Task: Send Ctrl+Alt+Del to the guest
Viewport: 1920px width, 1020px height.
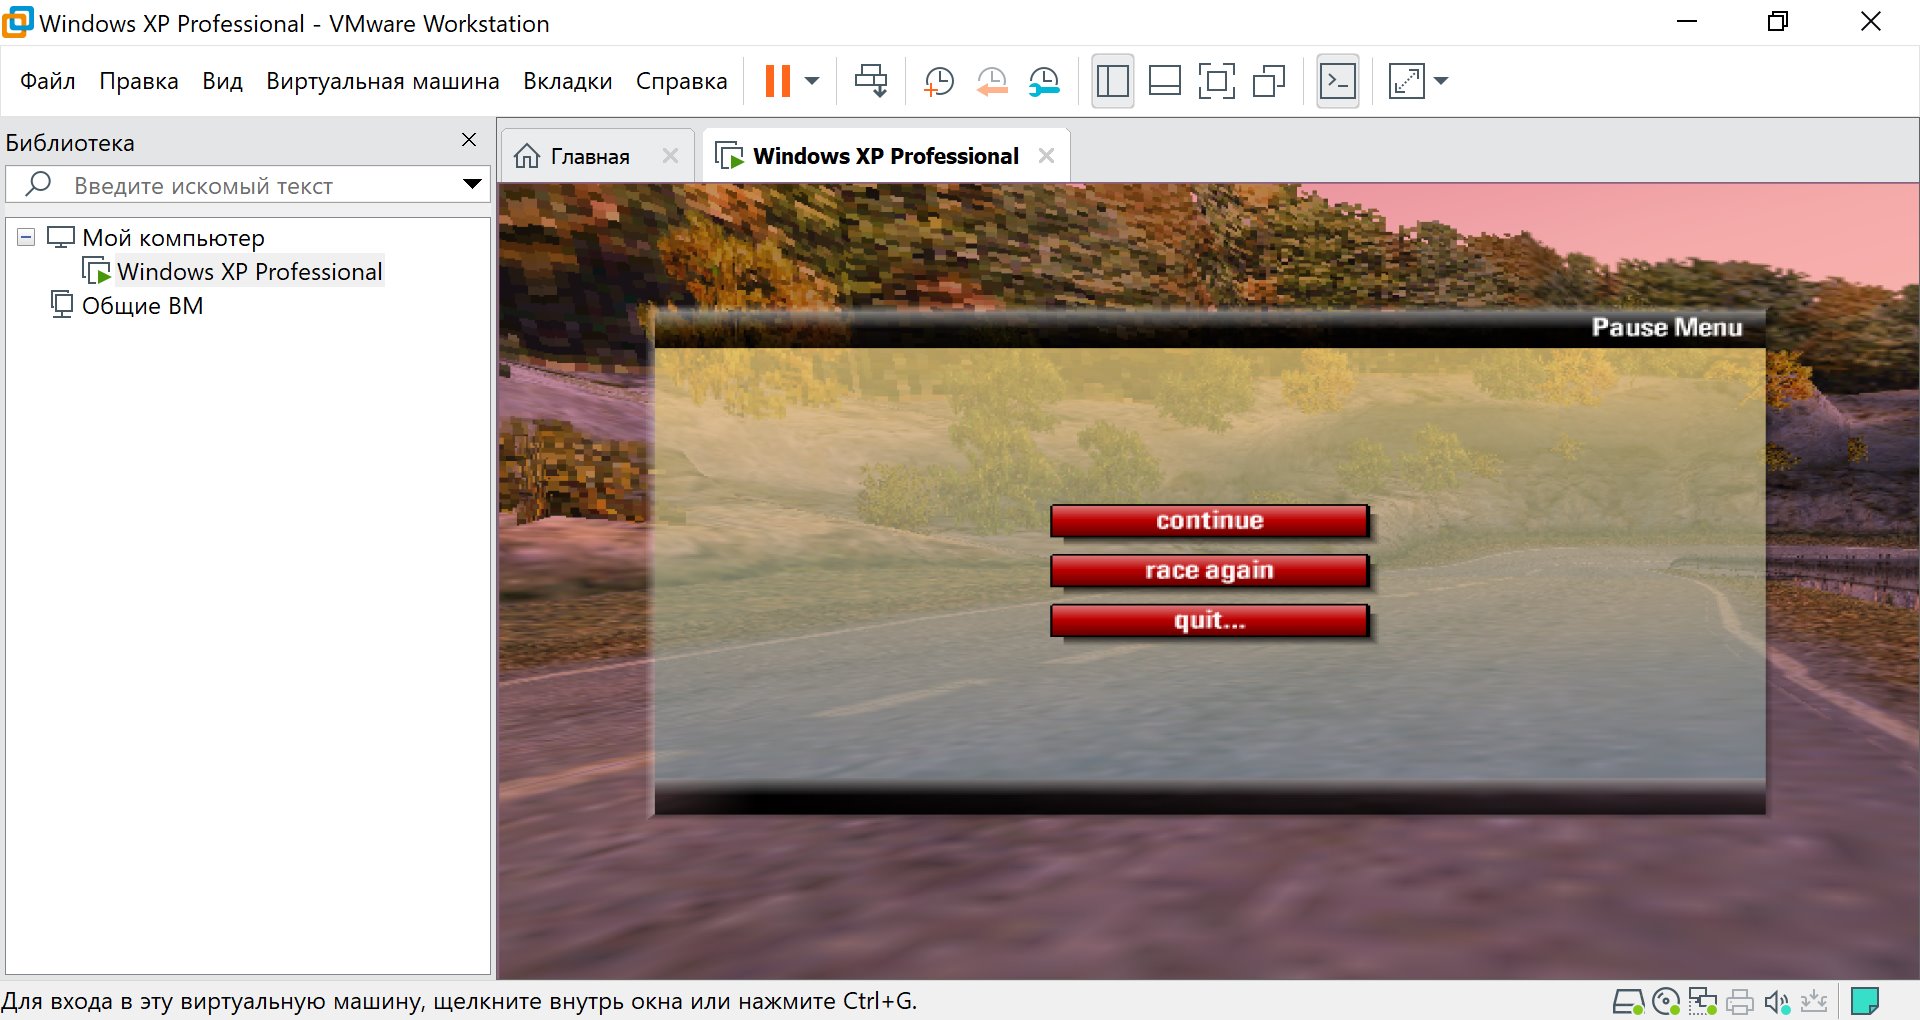Action: (x=870, y=80)
